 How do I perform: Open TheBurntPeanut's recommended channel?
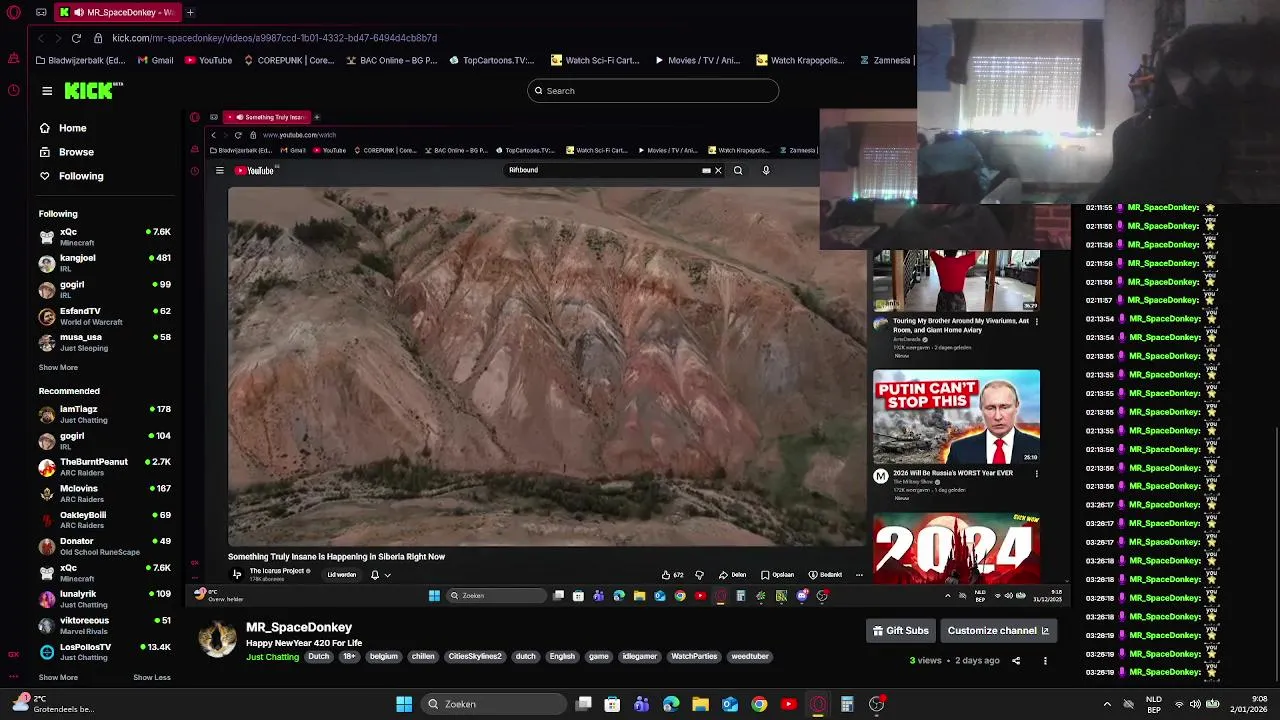[x=104, y=467]
